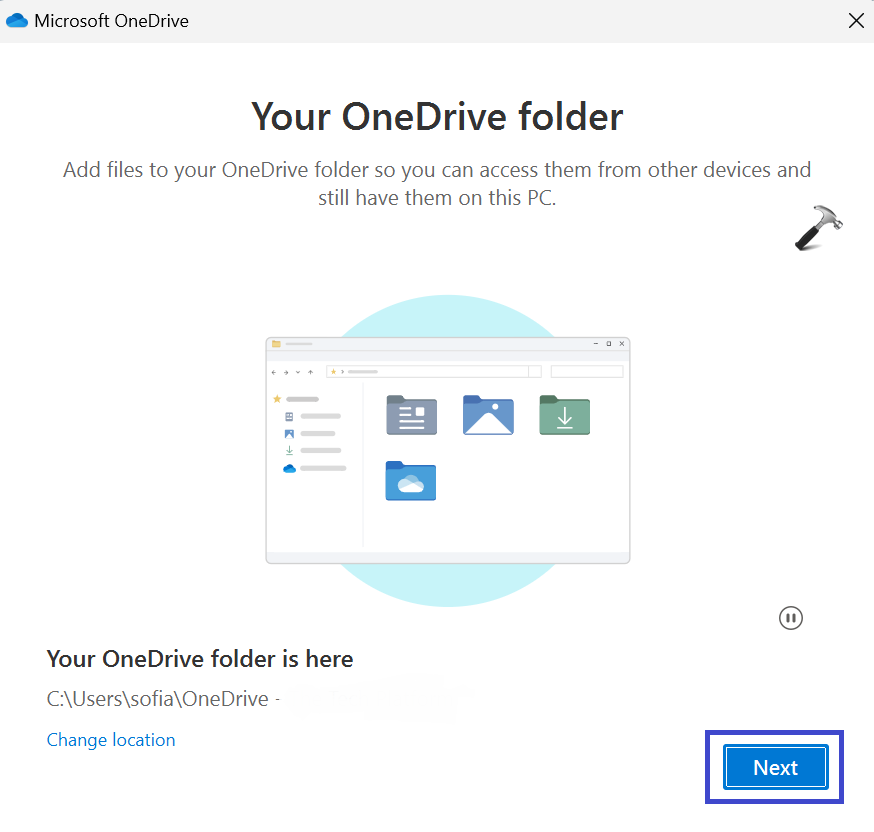
Task: Click the 'Your OneDrive folder' title
Action: click(x=437, y=116)
